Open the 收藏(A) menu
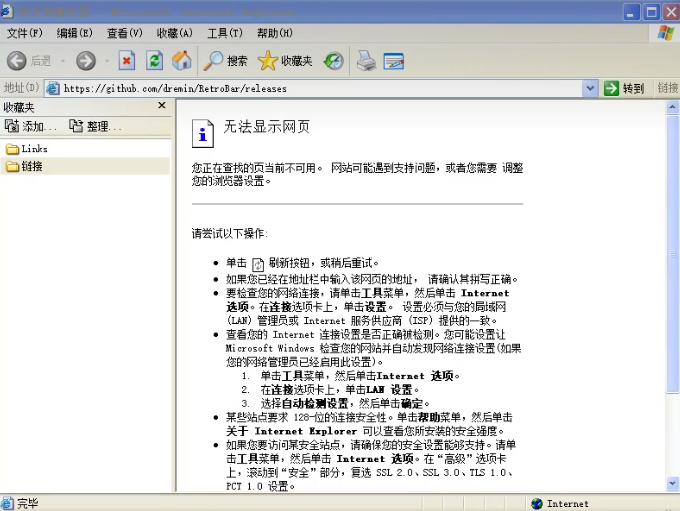680x511 pixels. [x=175, y=33]
